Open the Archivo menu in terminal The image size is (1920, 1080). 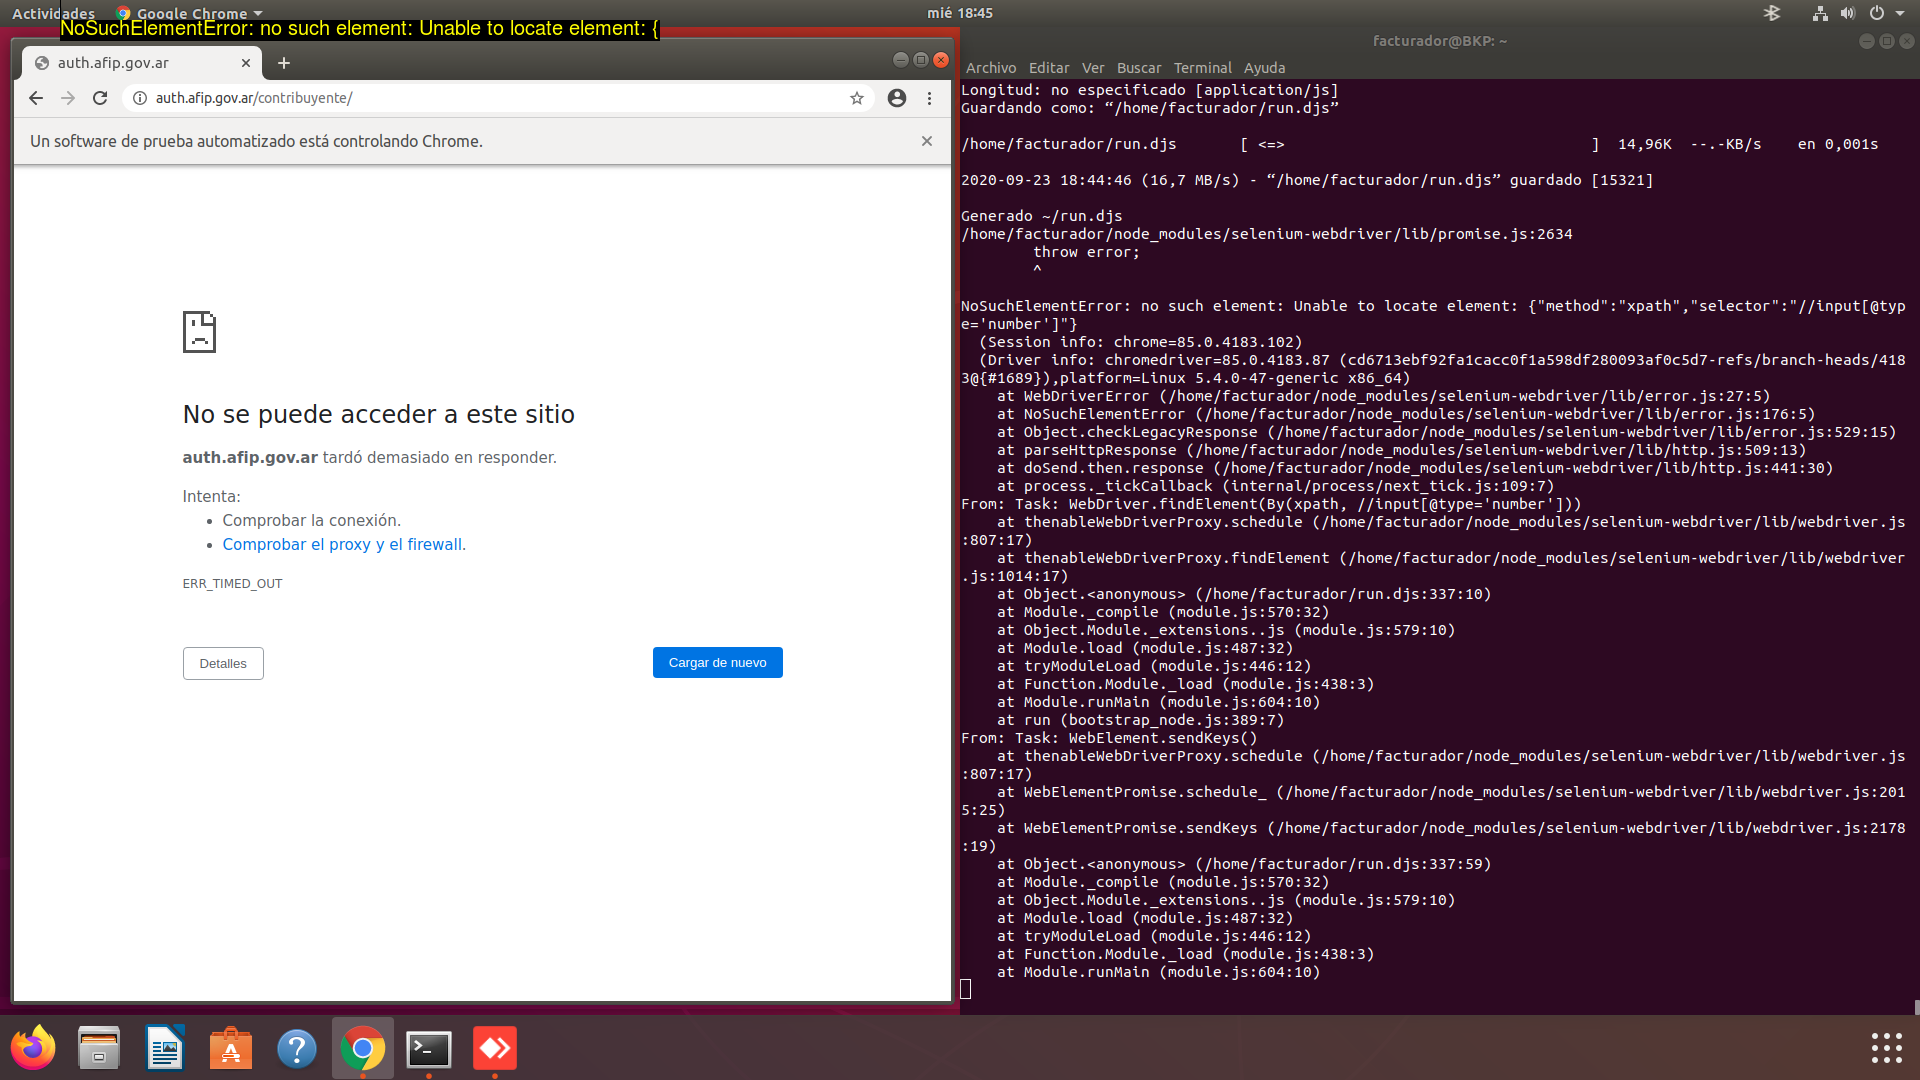[991, 68]
